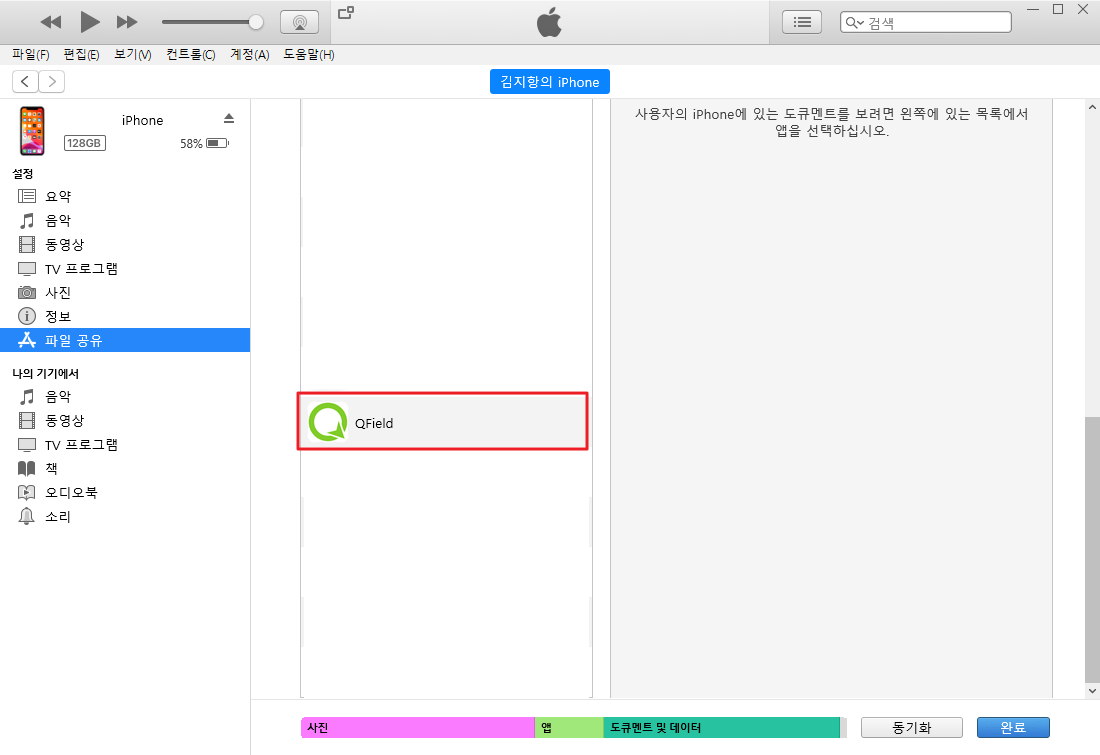Select 정보 in the sidebar
Image resolution: width=1100 pixels, height=755 pixels.
point(54,316)
